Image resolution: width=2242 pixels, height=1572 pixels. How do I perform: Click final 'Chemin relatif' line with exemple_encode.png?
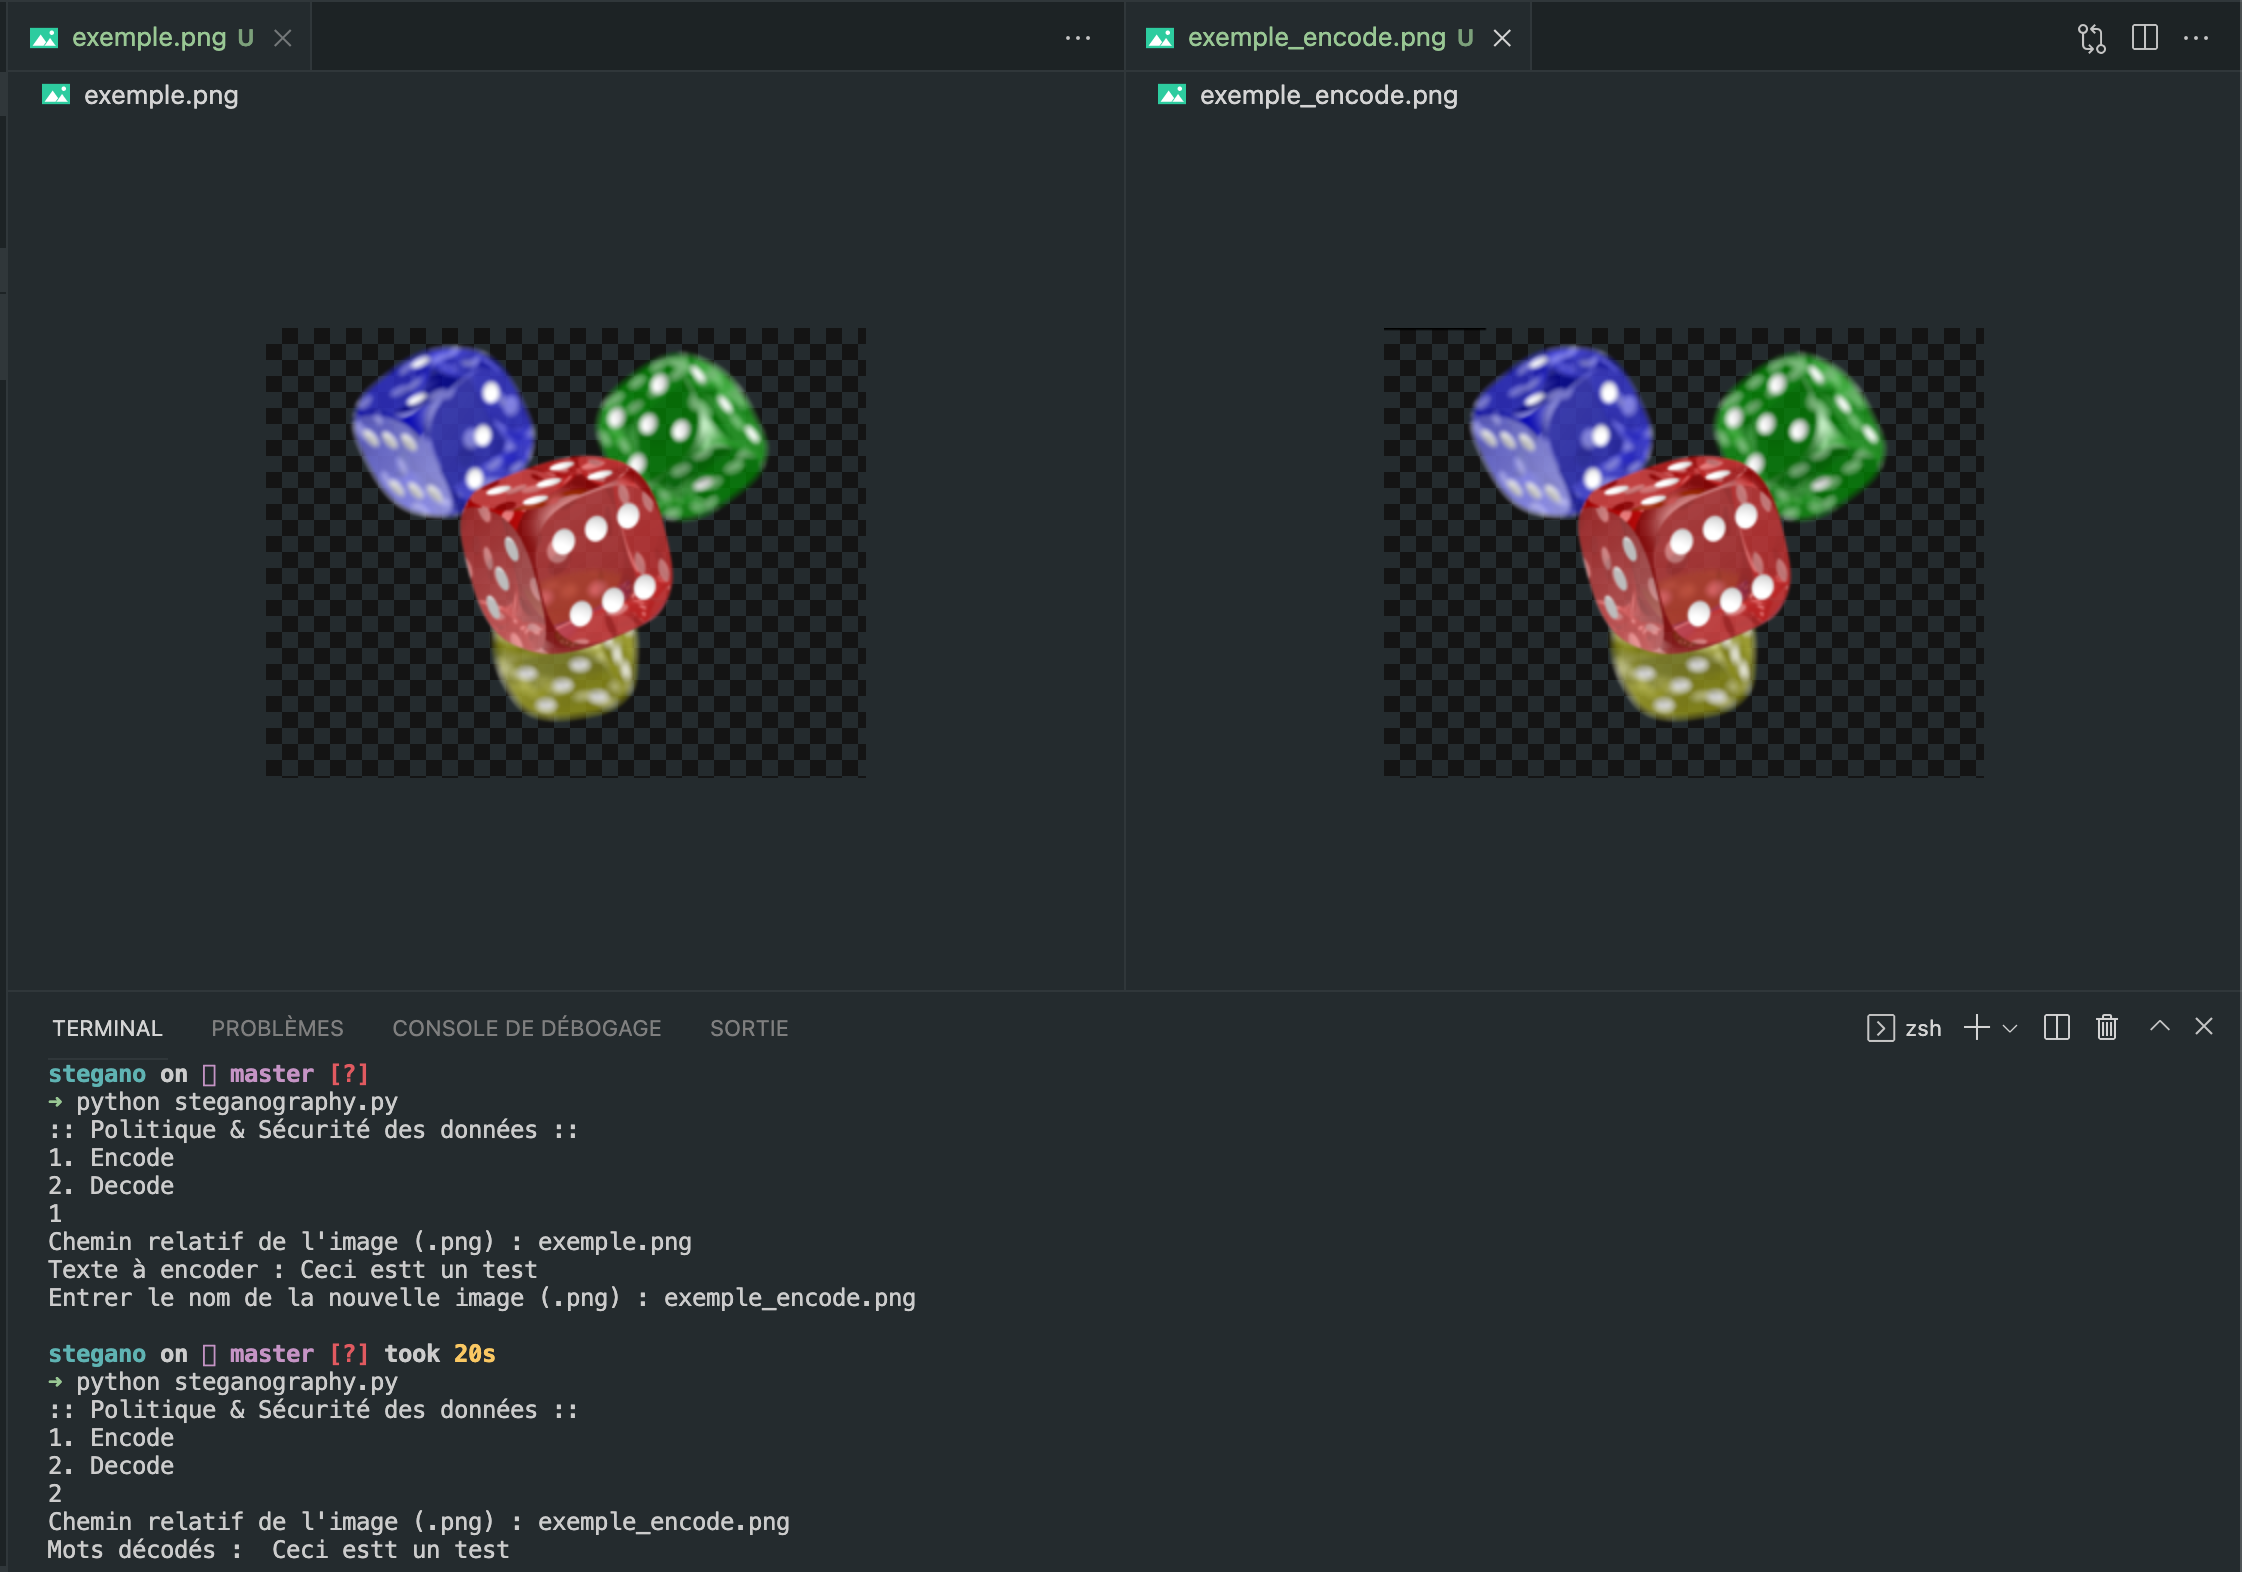(419, 1522)
